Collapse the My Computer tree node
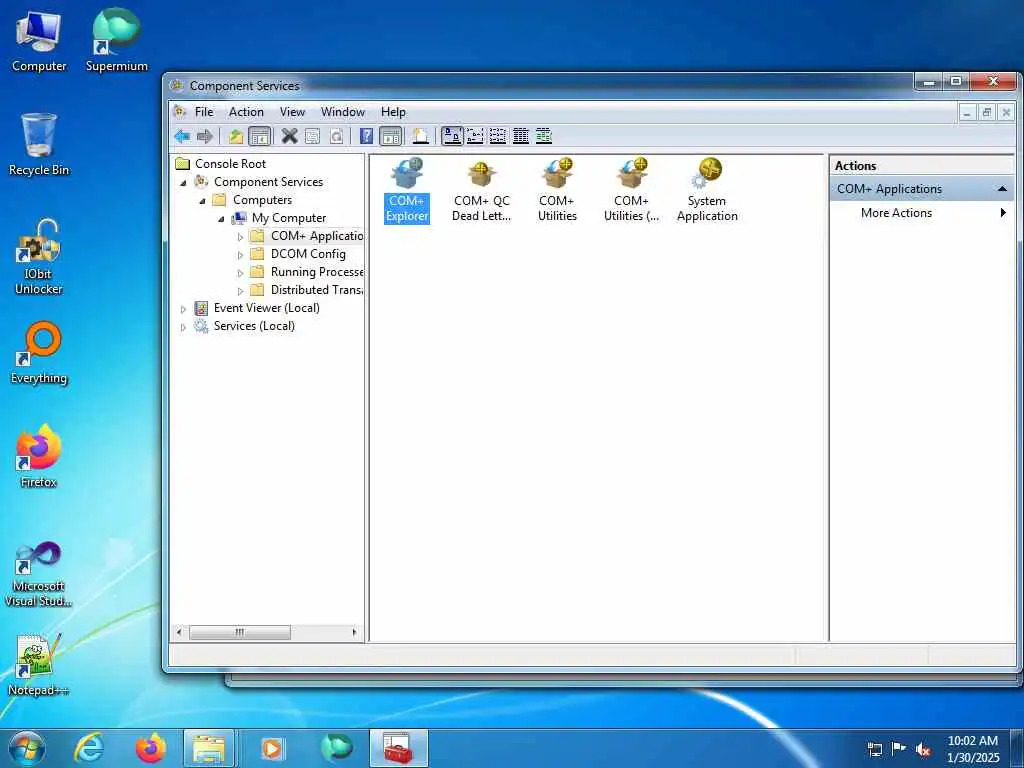Viewport: 1024px width, 768px height. click(x=221, y=219)
